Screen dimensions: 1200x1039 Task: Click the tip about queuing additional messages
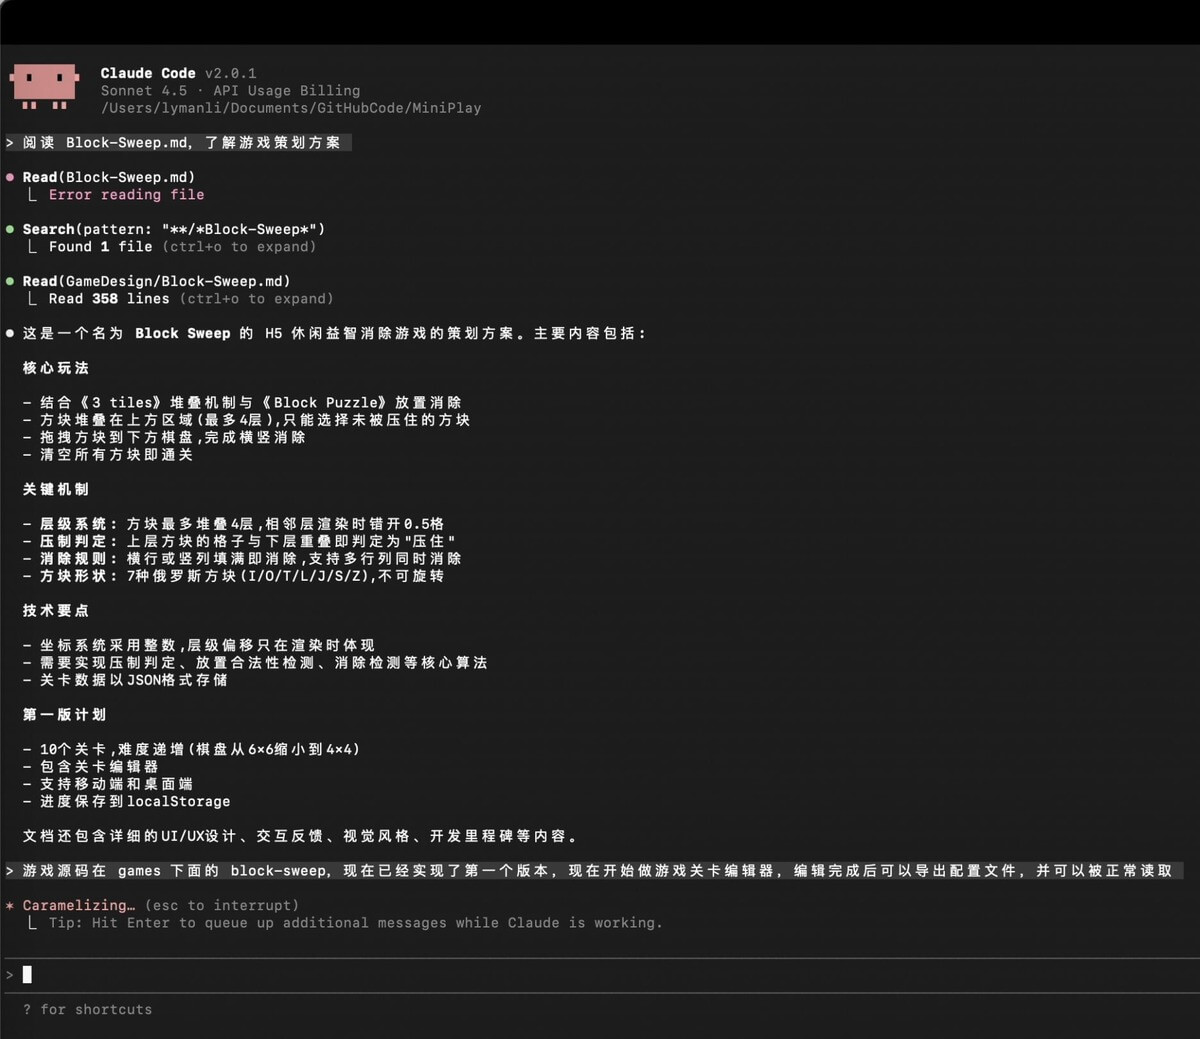(355, 923)
